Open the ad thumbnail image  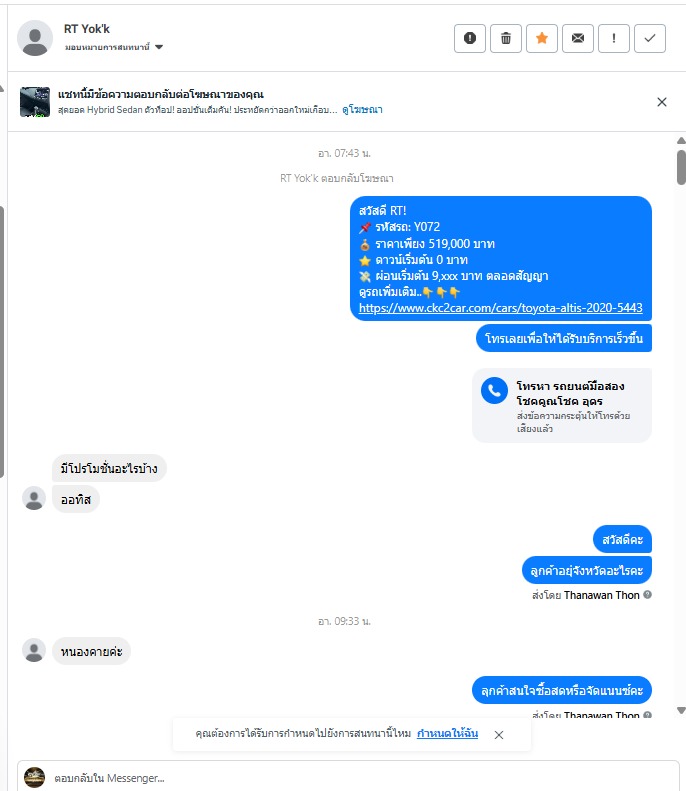coord(35,102)
